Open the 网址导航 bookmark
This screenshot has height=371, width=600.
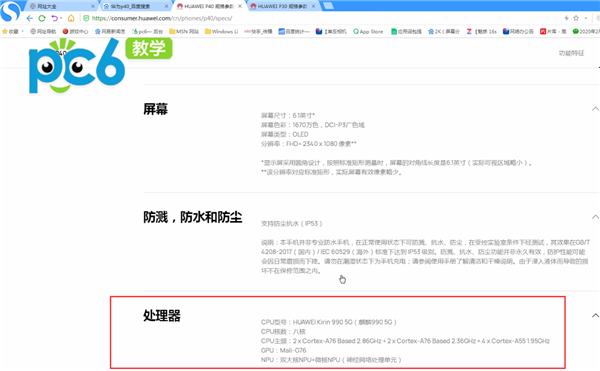coord(43,31)
